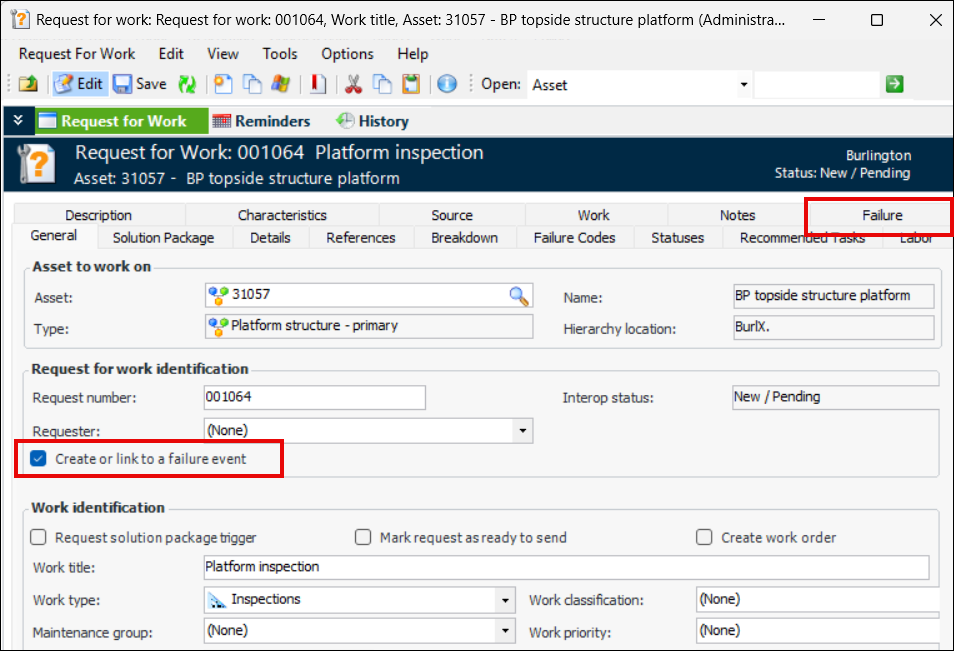The width and height of the screenshot is (954, 651).
Task: Uncheck Create or link to a failure event
Action: pyautogui.click(x=39, y=459)
